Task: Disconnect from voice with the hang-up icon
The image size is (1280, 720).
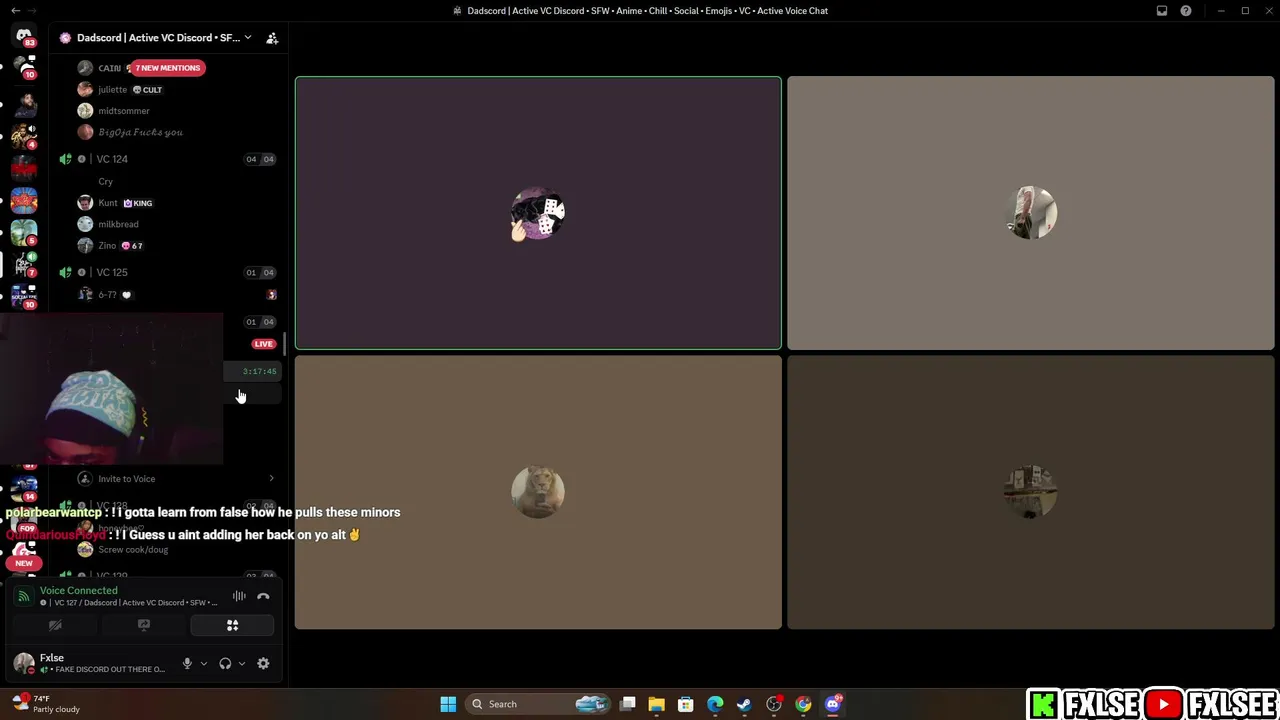Action: 263,596
